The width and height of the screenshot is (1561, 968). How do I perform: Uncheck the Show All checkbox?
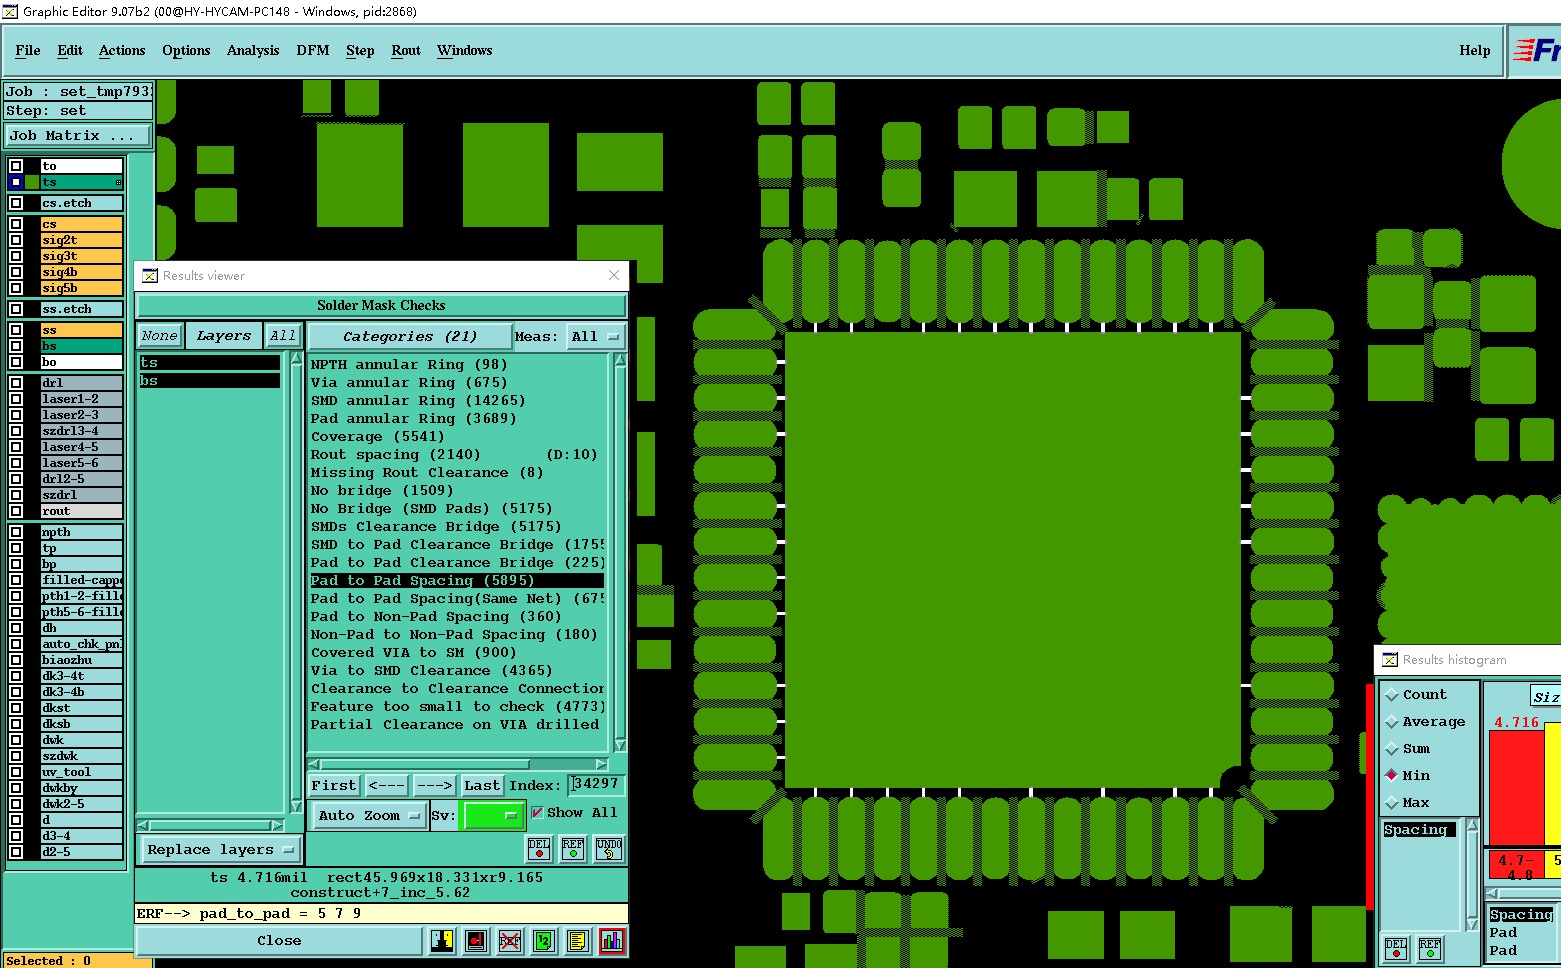click(538, 813)
